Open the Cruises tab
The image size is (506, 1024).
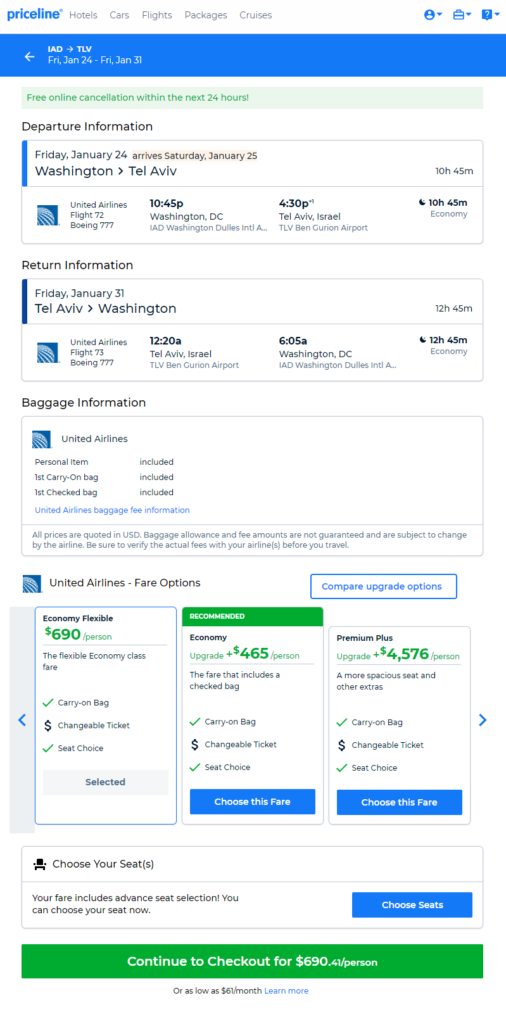(255, 15)
